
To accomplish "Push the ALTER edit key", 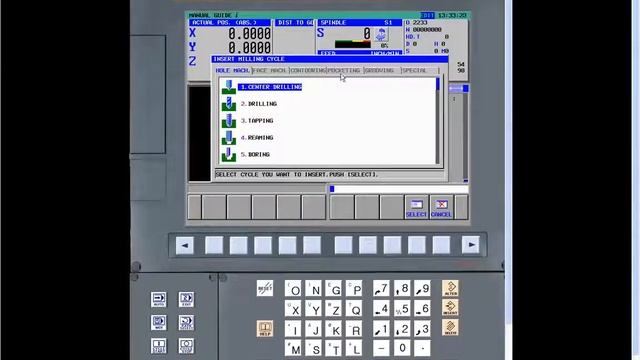I will pos(450,288).
